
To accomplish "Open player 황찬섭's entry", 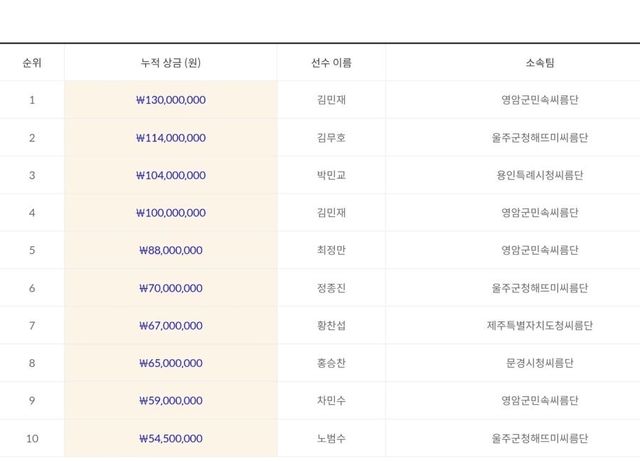I will pyautogui.click(x=332, y=325).
